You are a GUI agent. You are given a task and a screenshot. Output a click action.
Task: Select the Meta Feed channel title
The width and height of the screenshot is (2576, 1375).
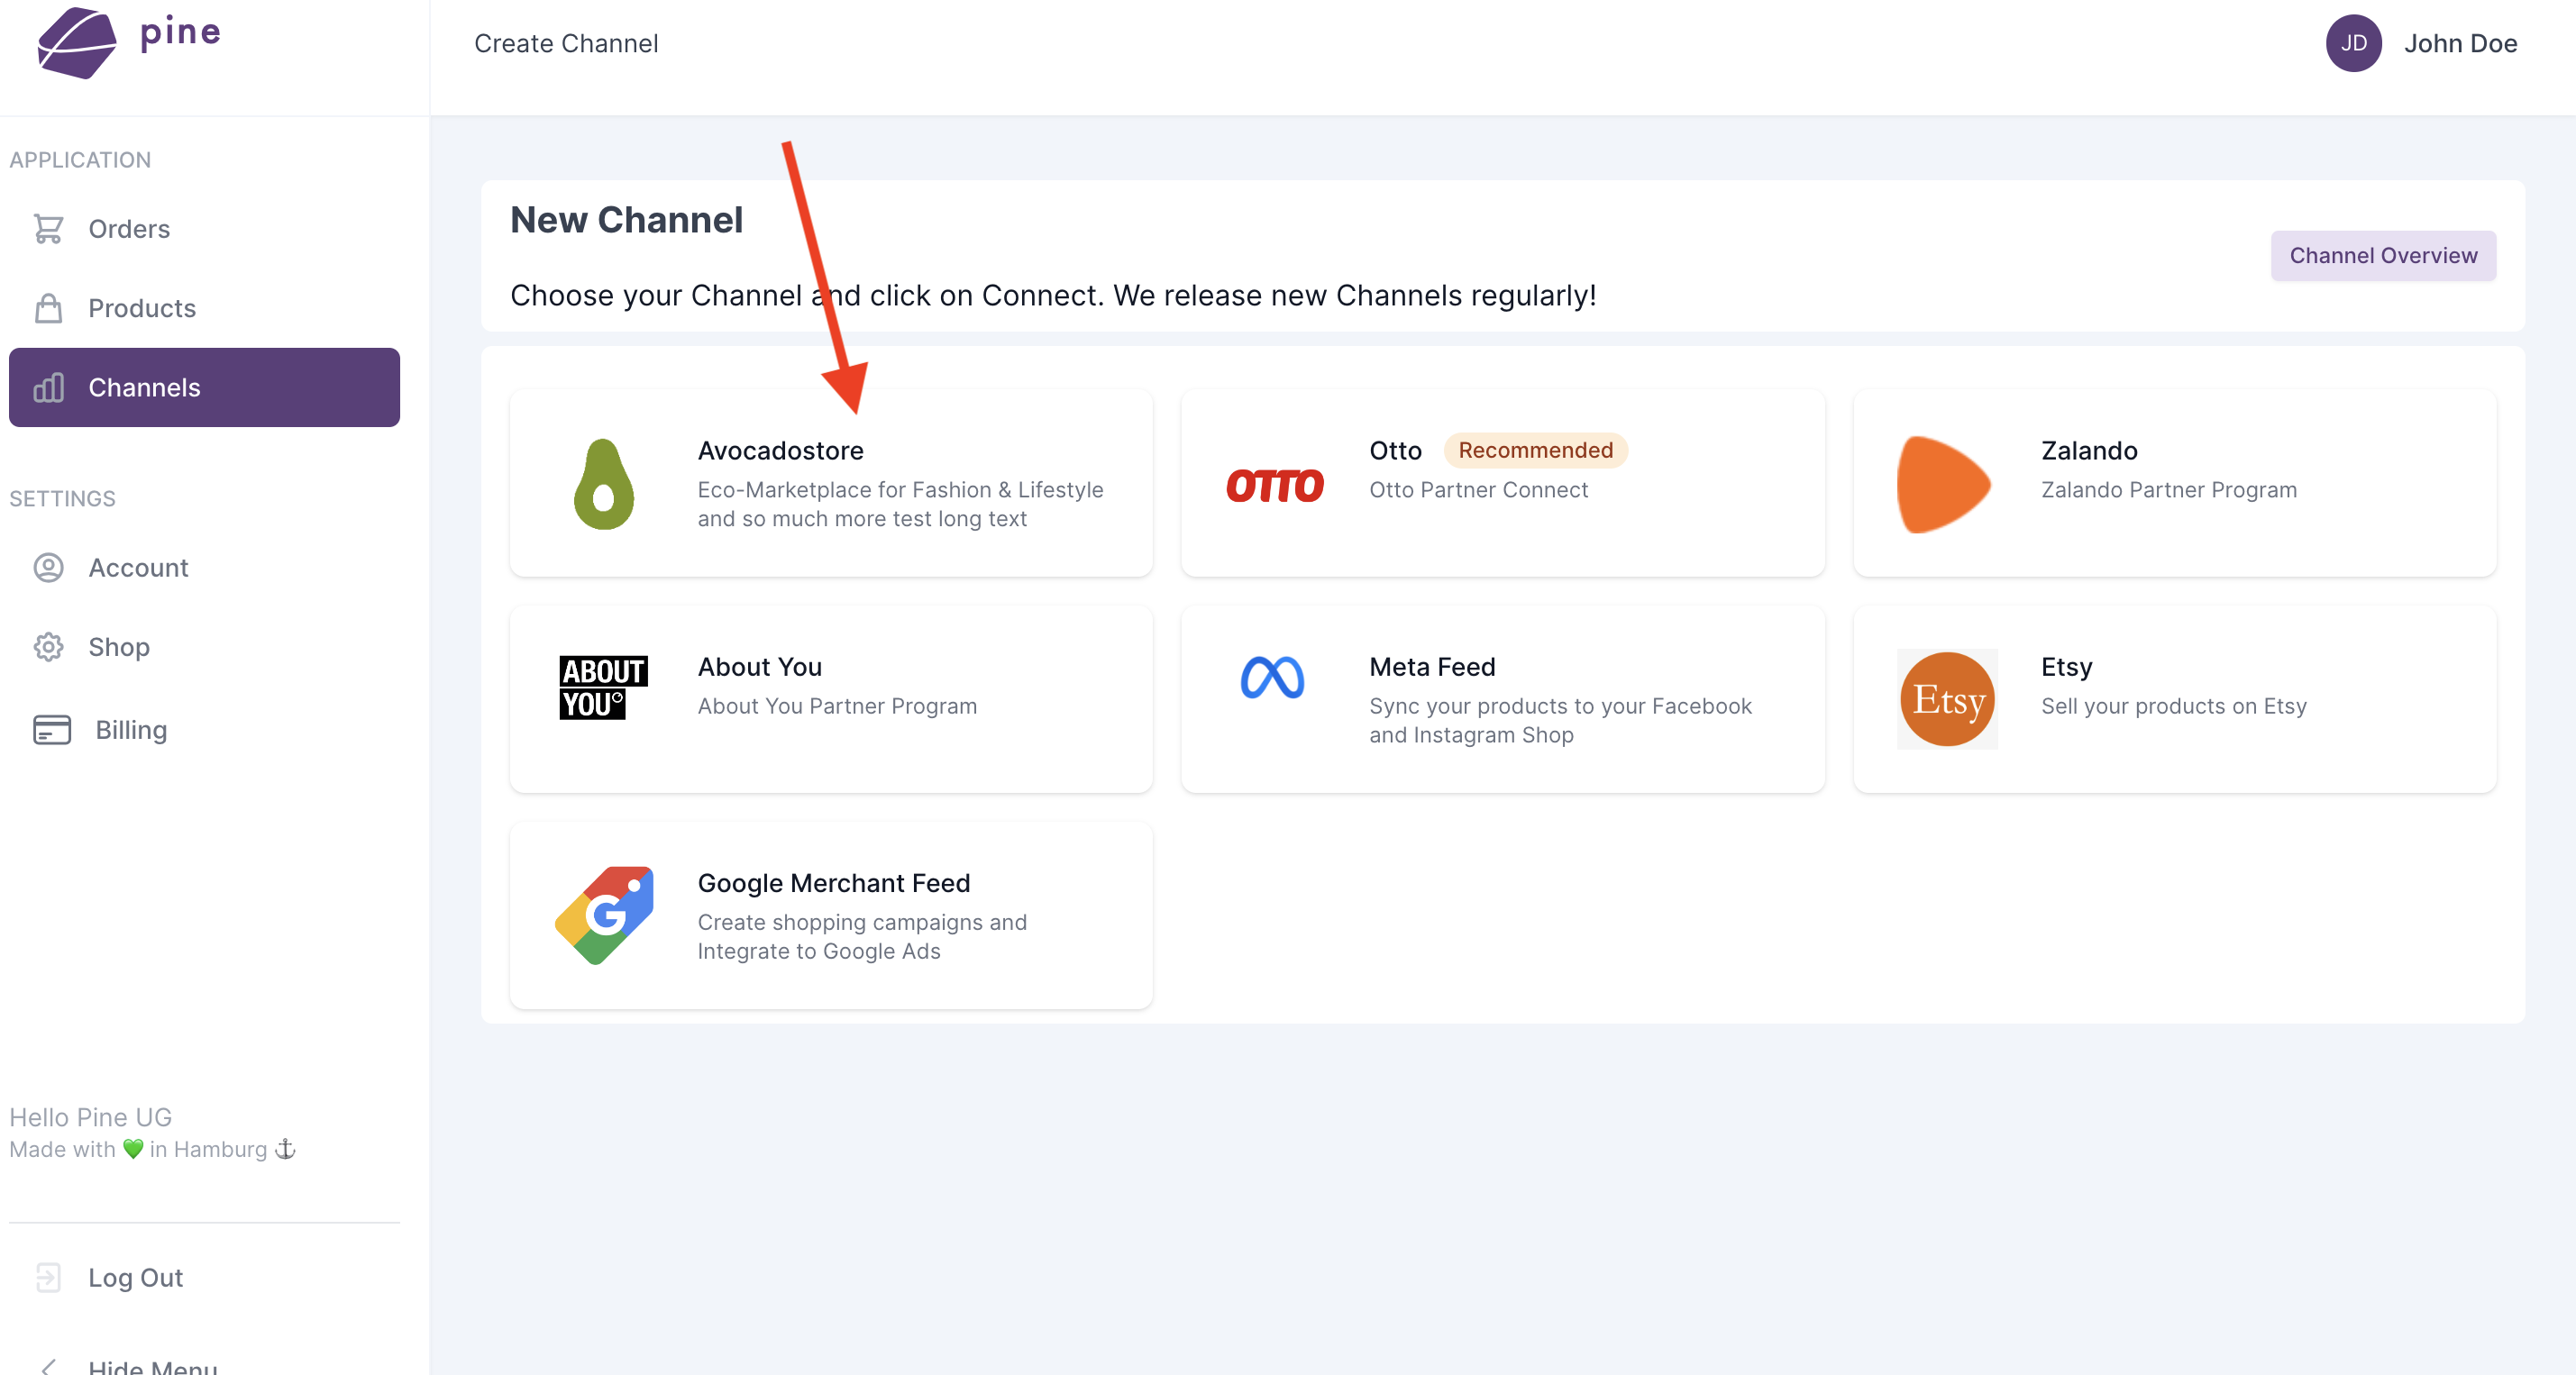pos(1432,667)
